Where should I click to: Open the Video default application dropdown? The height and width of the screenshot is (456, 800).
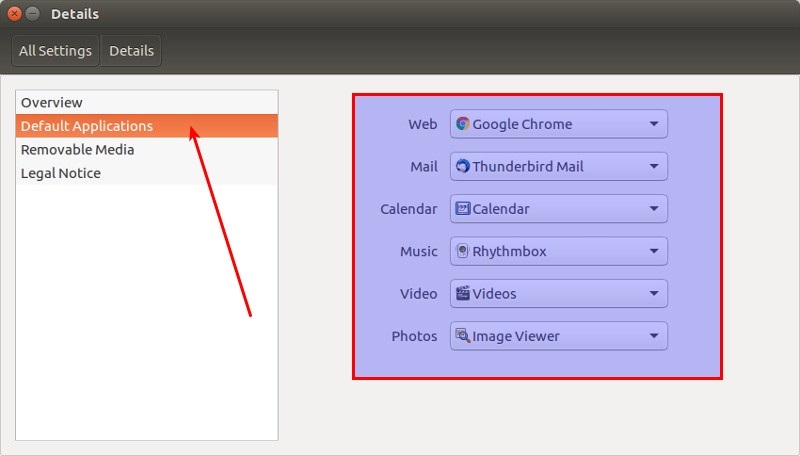click(559, 293)
